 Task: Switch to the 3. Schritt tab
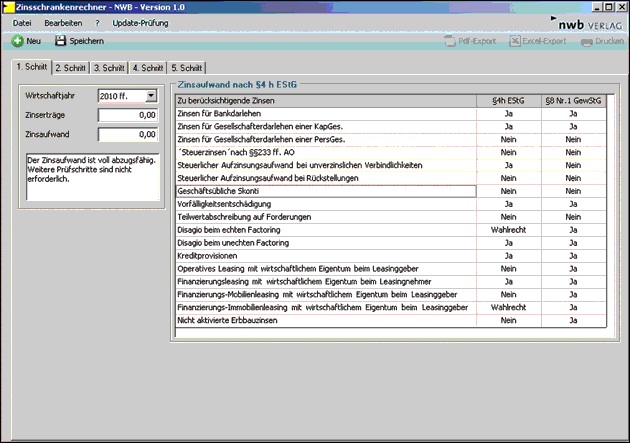[x=109, y=68]
